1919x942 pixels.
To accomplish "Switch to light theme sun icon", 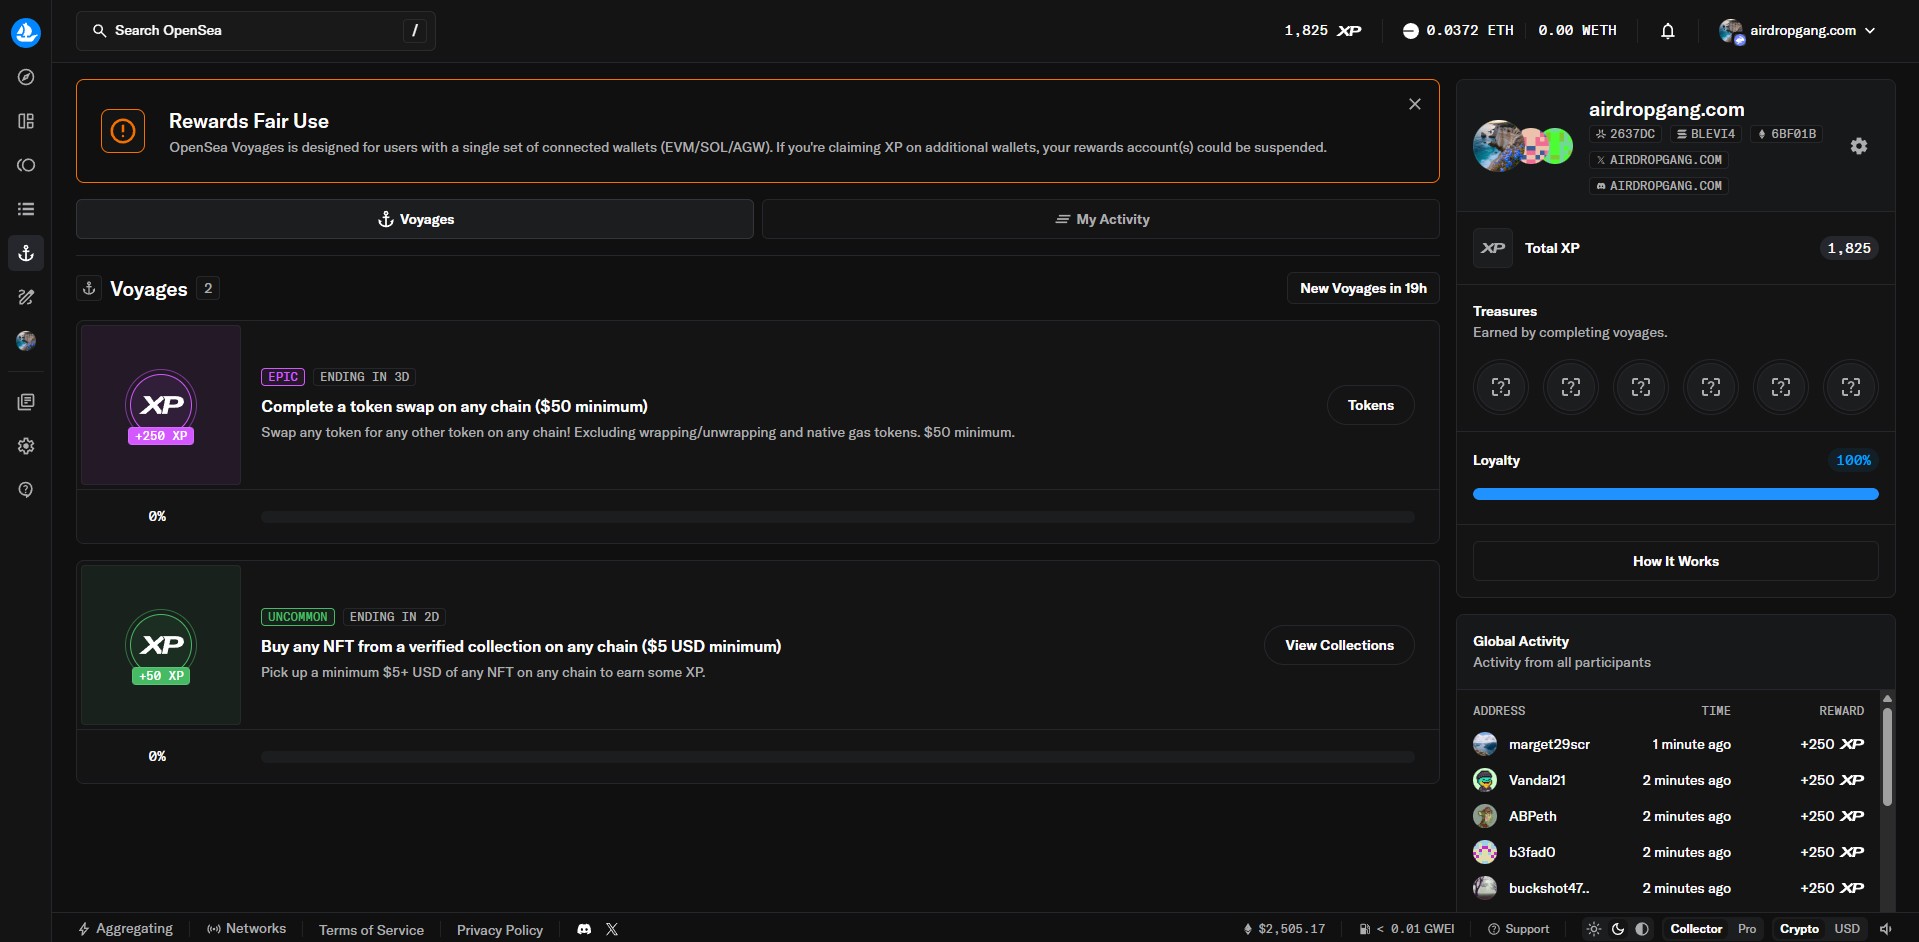I will click(1594, 929).
